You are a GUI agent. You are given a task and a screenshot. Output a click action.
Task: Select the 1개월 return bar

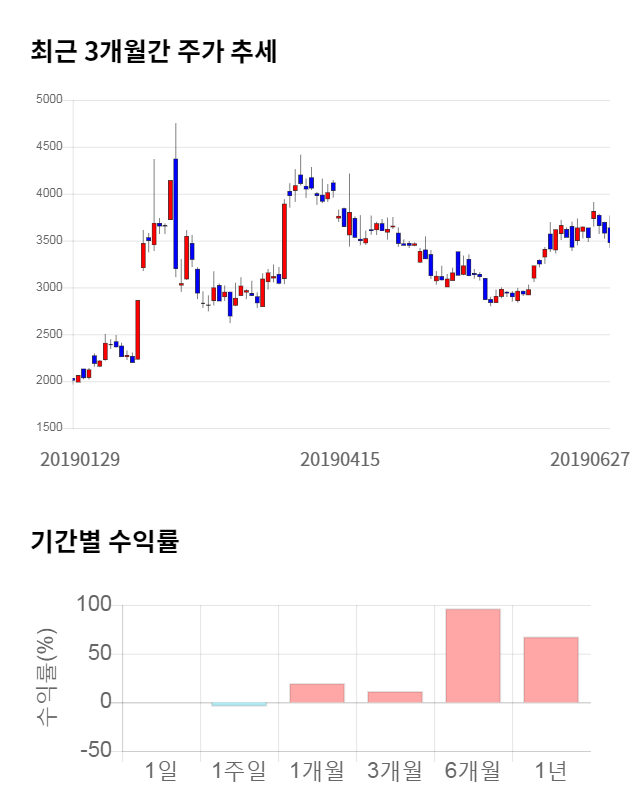point(317,692)
